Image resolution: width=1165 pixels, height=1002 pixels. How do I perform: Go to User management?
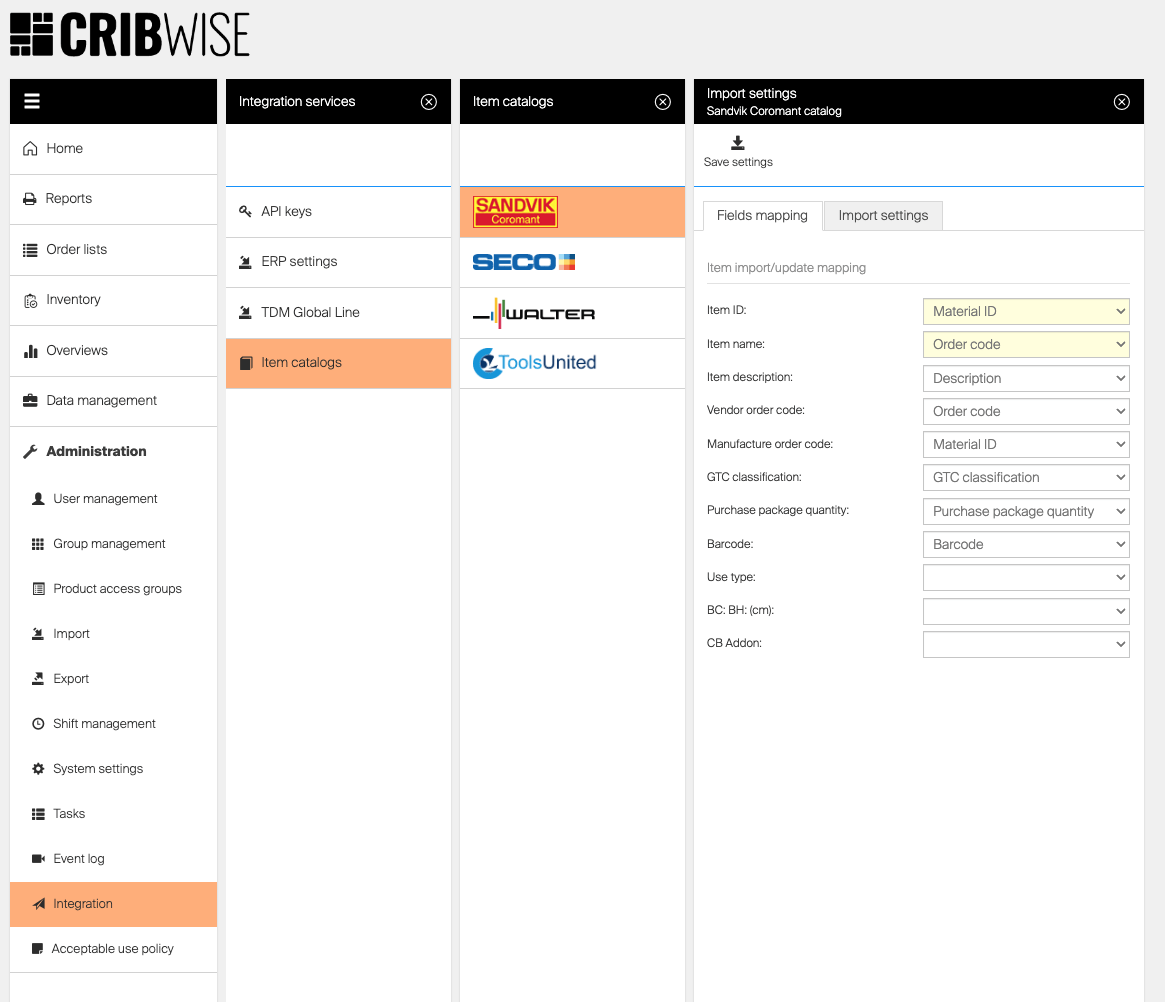[105, 498]
